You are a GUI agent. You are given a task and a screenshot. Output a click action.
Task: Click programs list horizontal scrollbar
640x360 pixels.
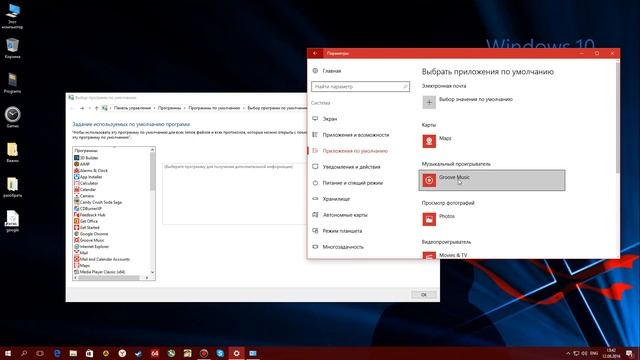click(x=109, y=278)
